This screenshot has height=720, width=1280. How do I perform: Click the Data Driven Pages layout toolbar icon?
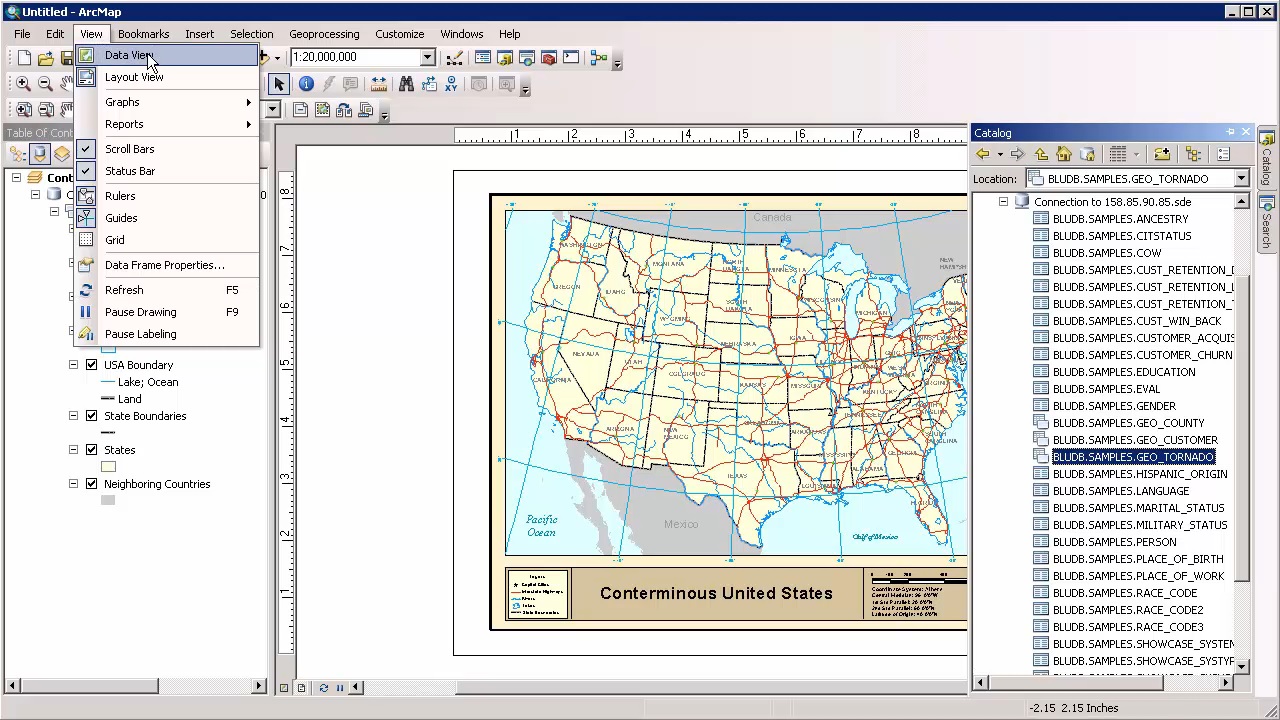point(366,110)
